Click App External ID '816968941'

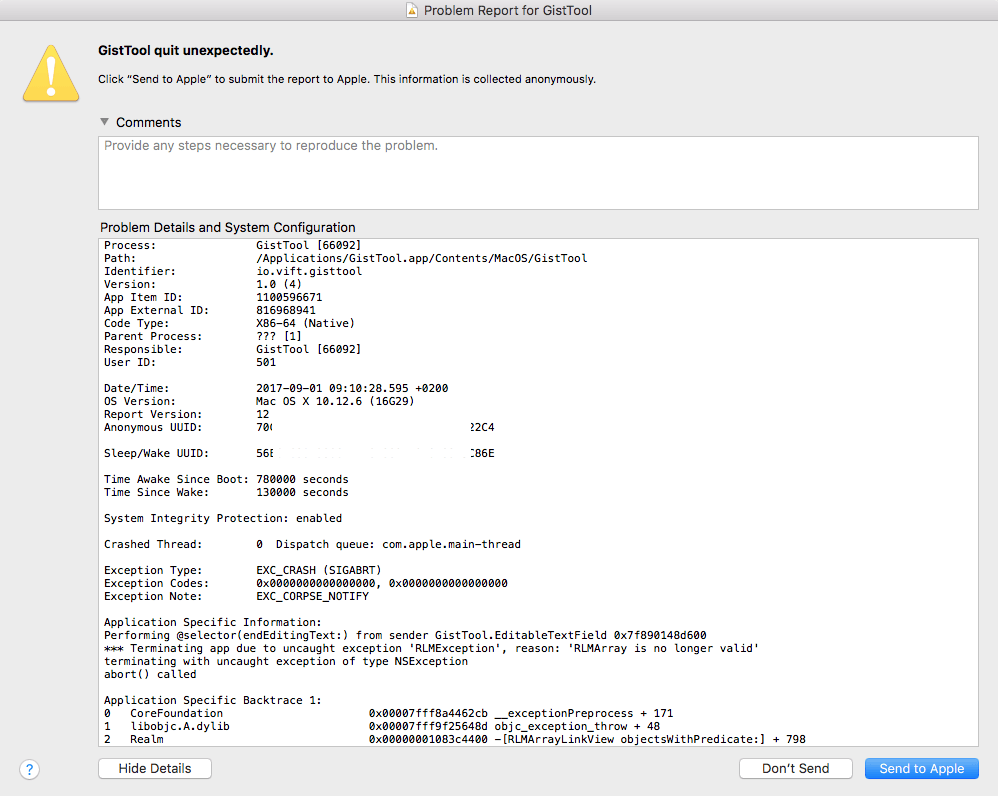[x=286, y=311]
